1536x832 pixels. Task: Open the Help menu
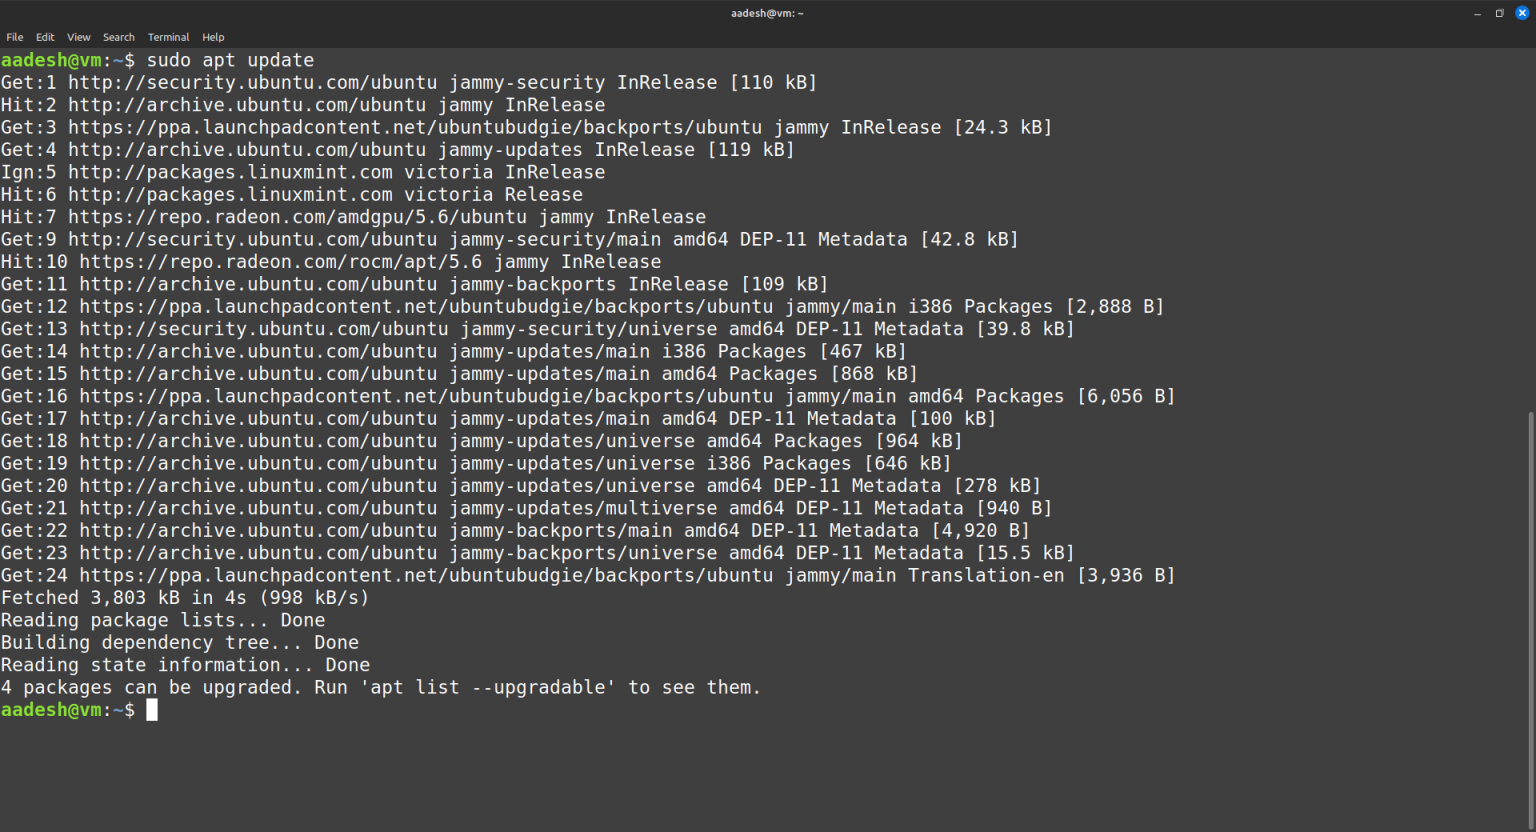[213, 37]
